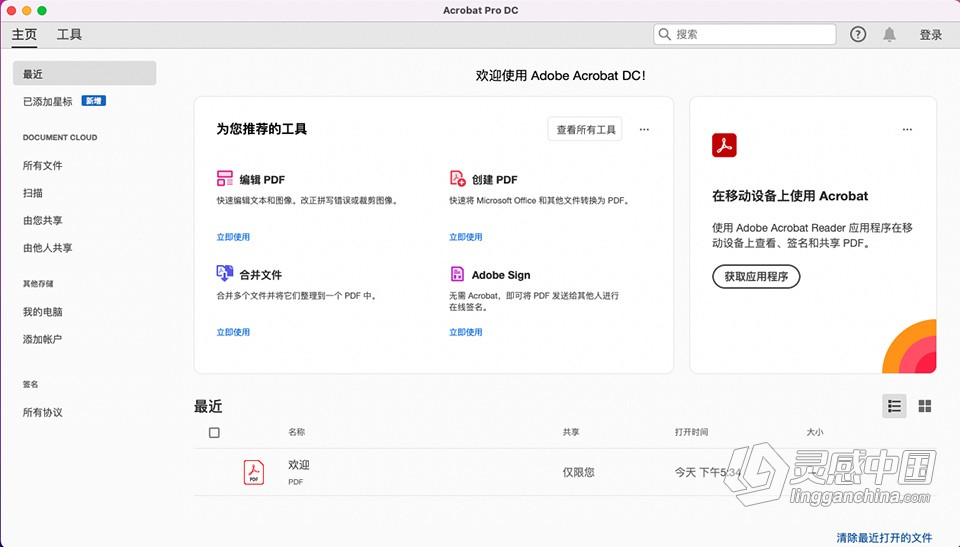Click 清除最近打开的文件 link
Screen dimensions: 960x547
point(884,538)
